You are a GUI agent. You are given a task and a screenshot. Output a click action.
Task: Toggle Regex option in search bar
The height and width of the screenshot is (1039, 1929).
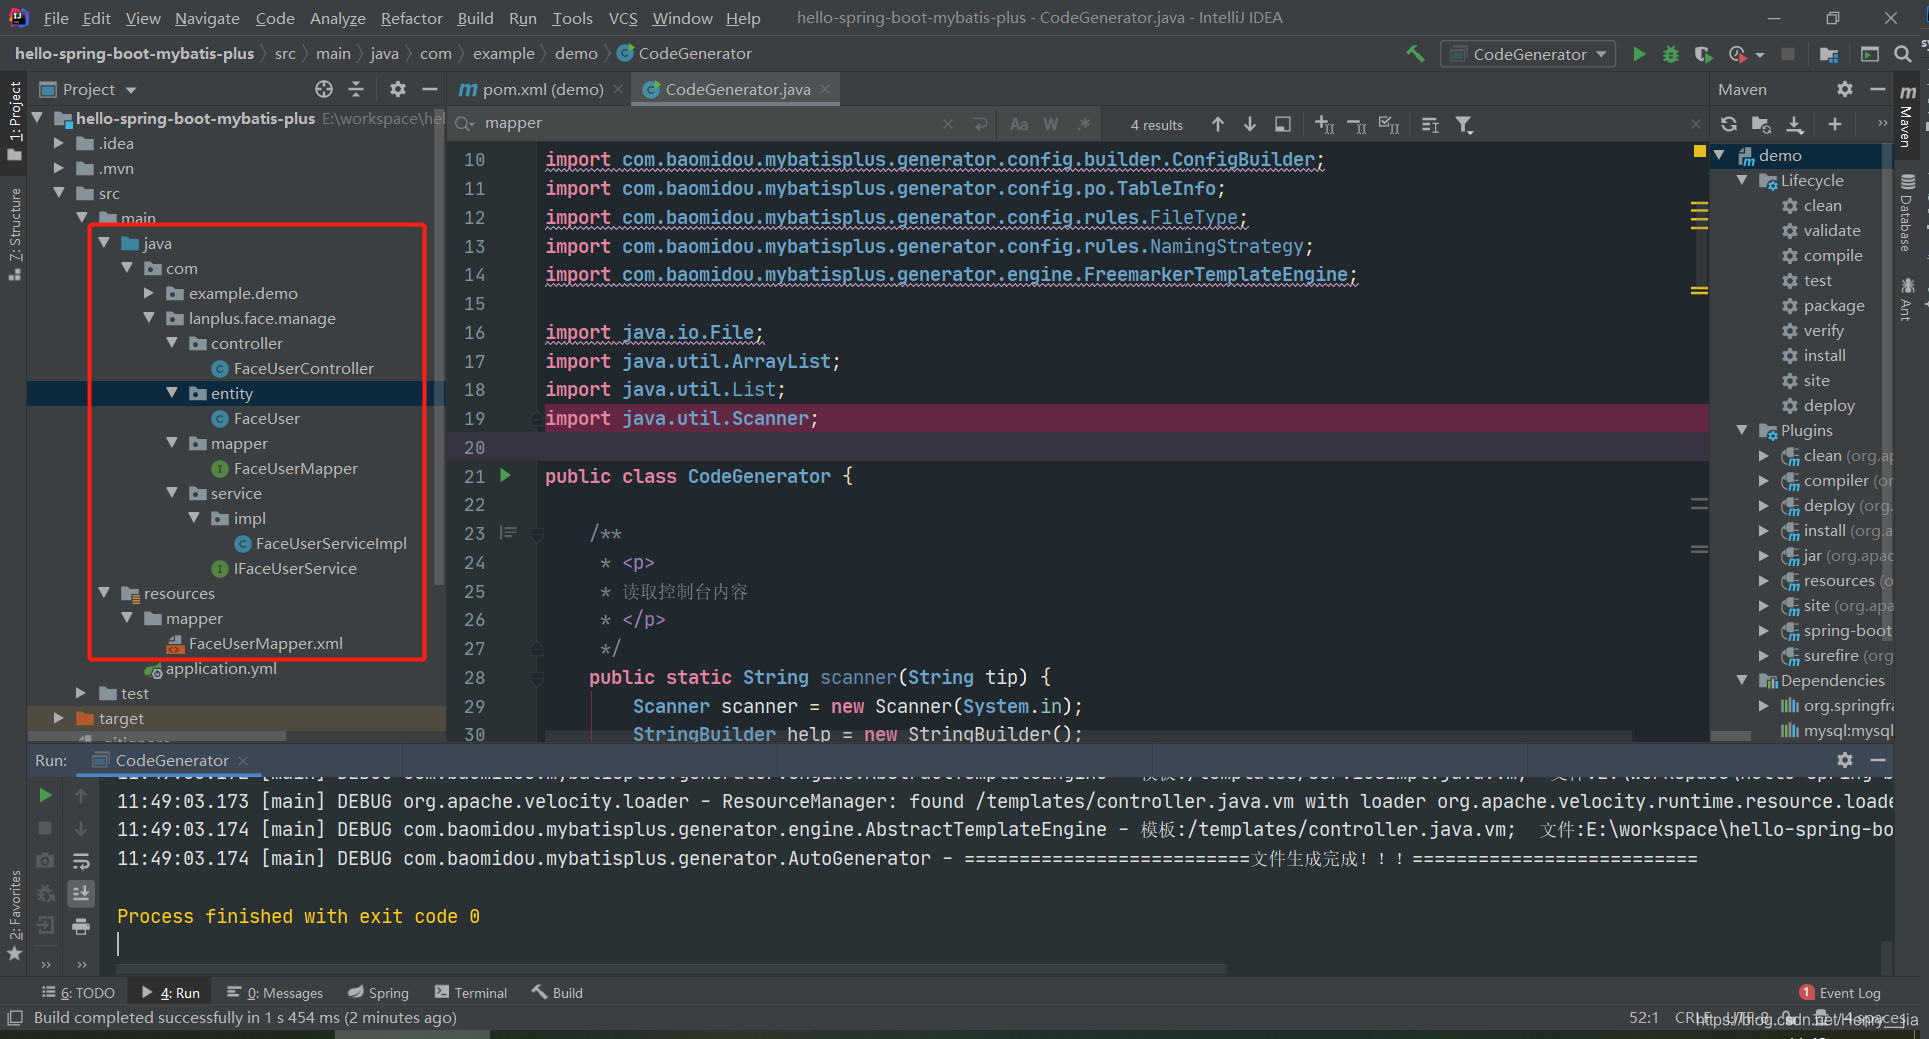tap(1084, 124)
